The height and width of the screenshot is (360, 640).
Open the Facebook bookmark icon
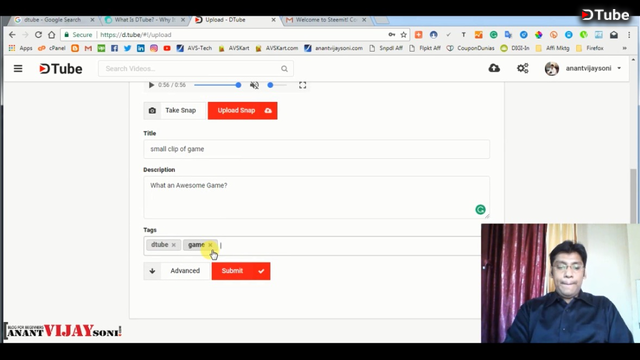[114, 48]
